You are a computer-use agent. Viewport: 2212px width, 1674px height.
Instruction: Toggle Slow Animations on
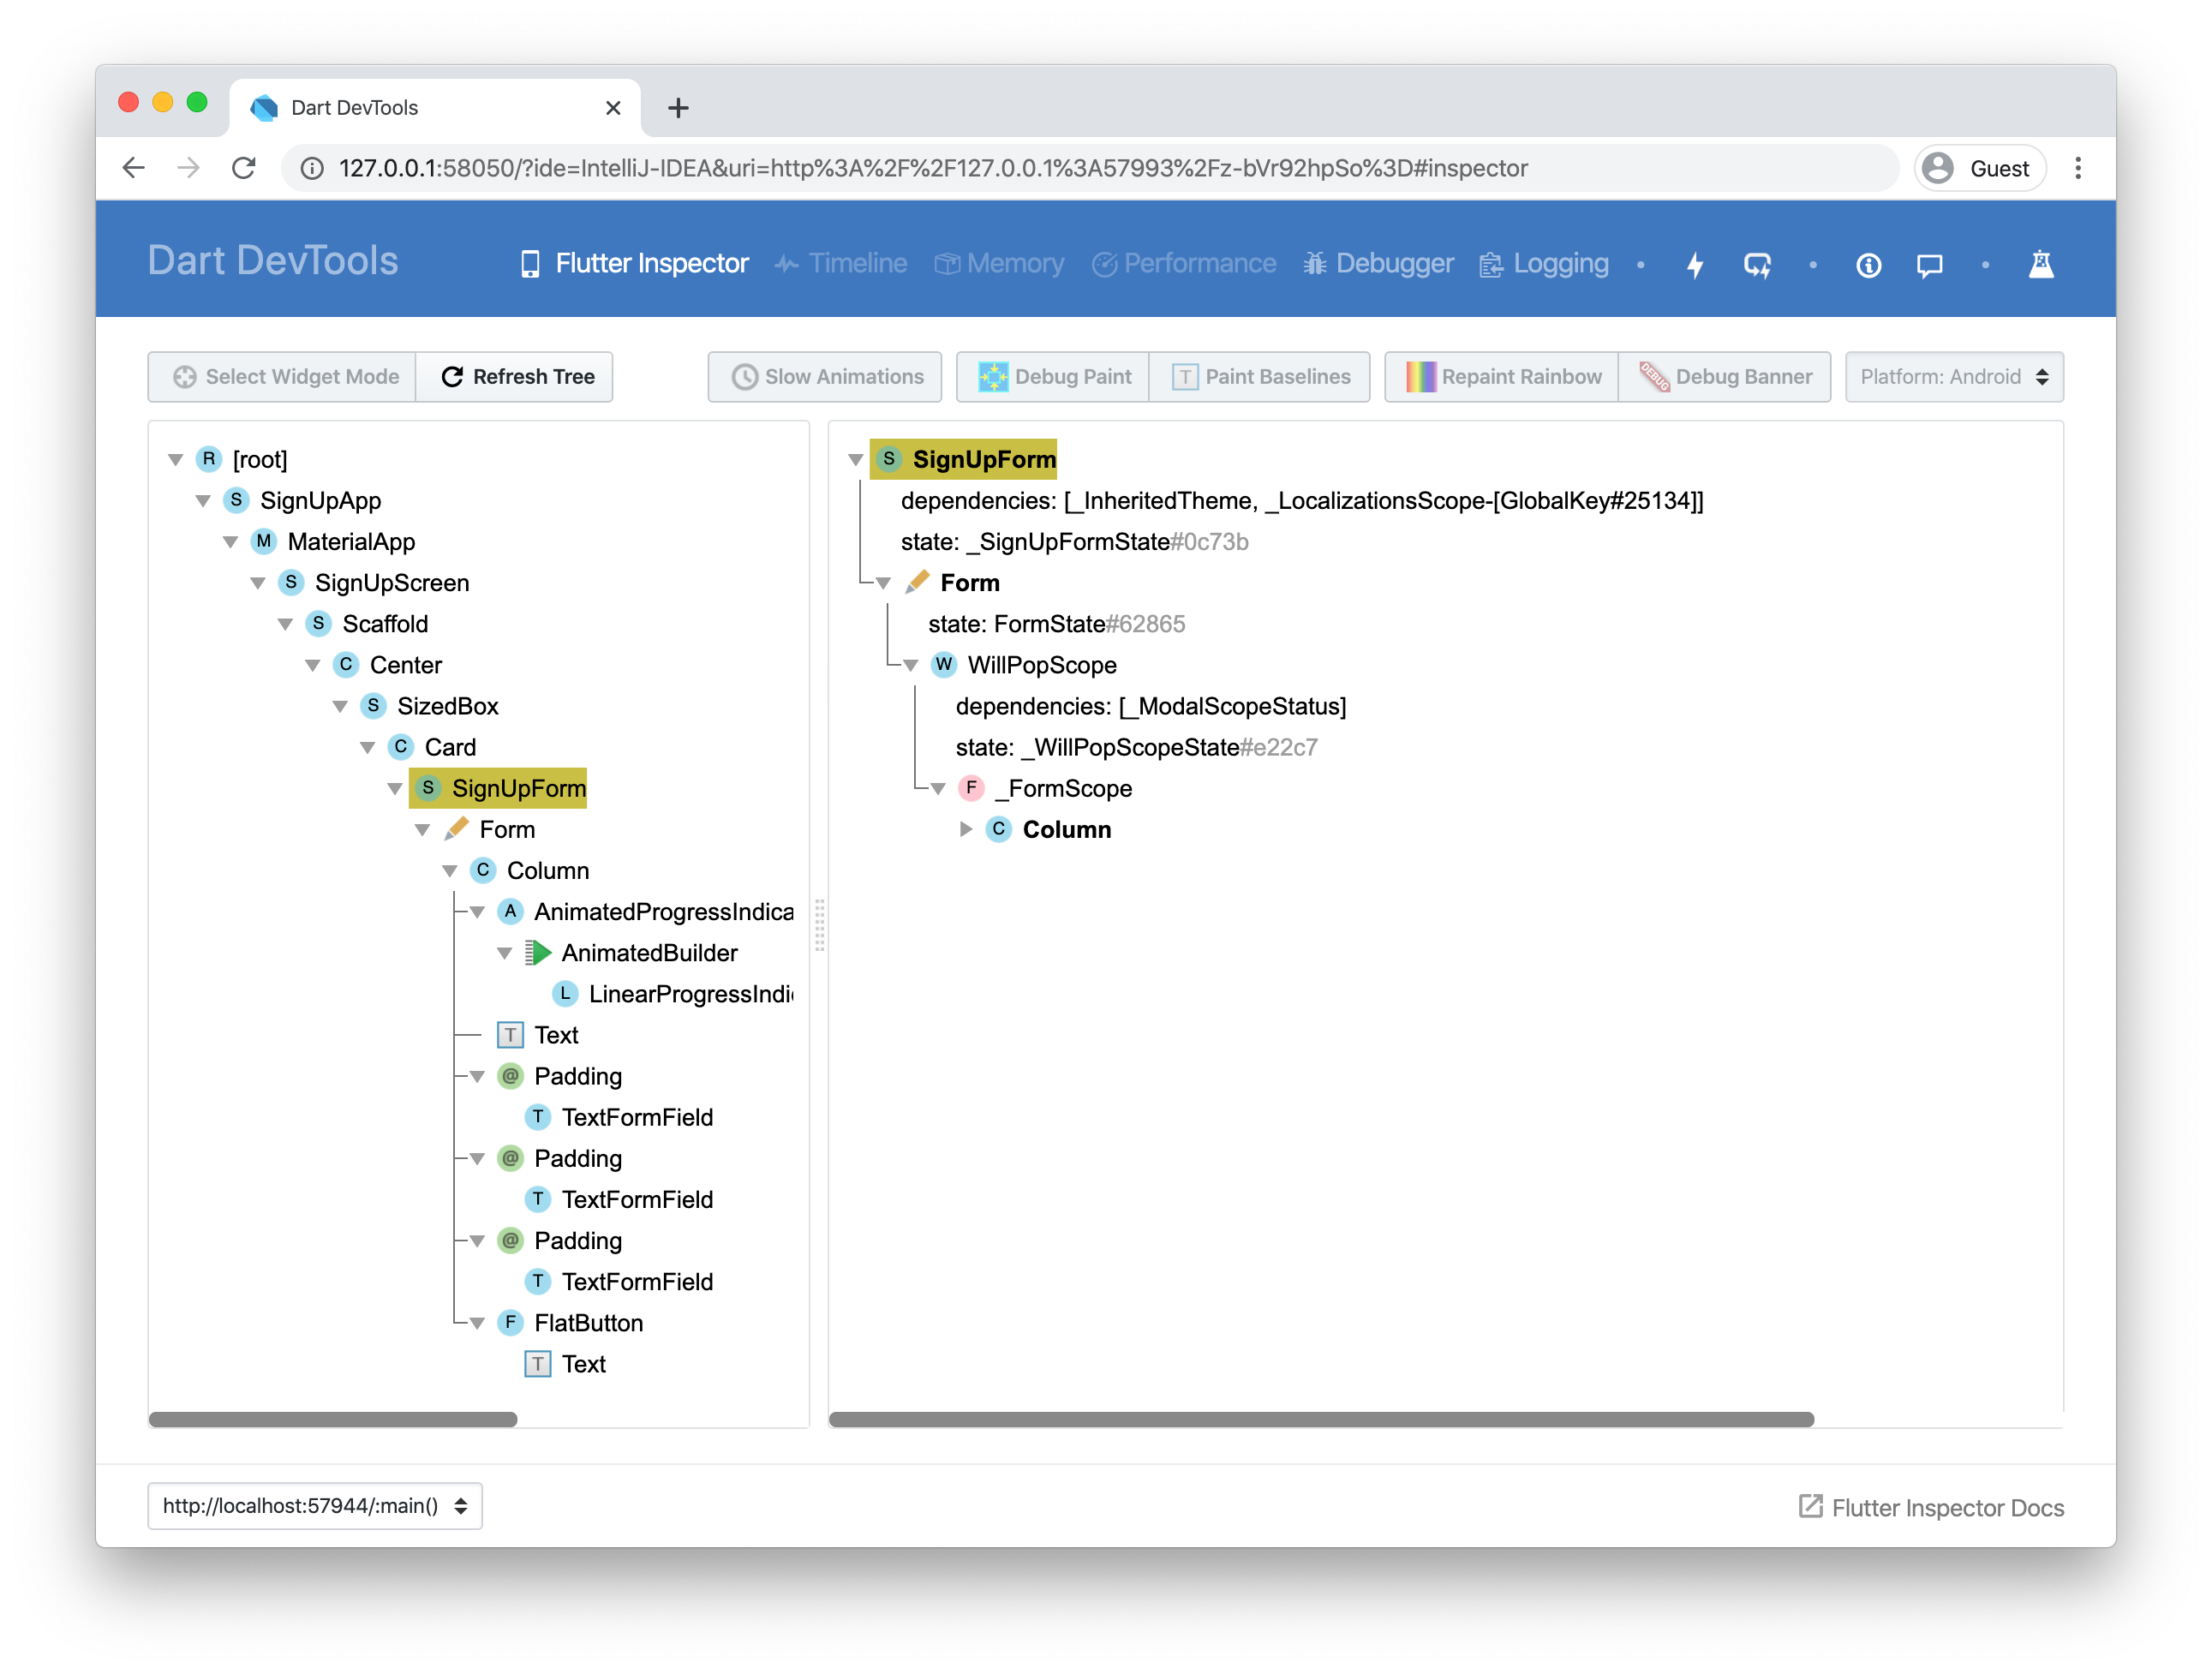point(827,376)
